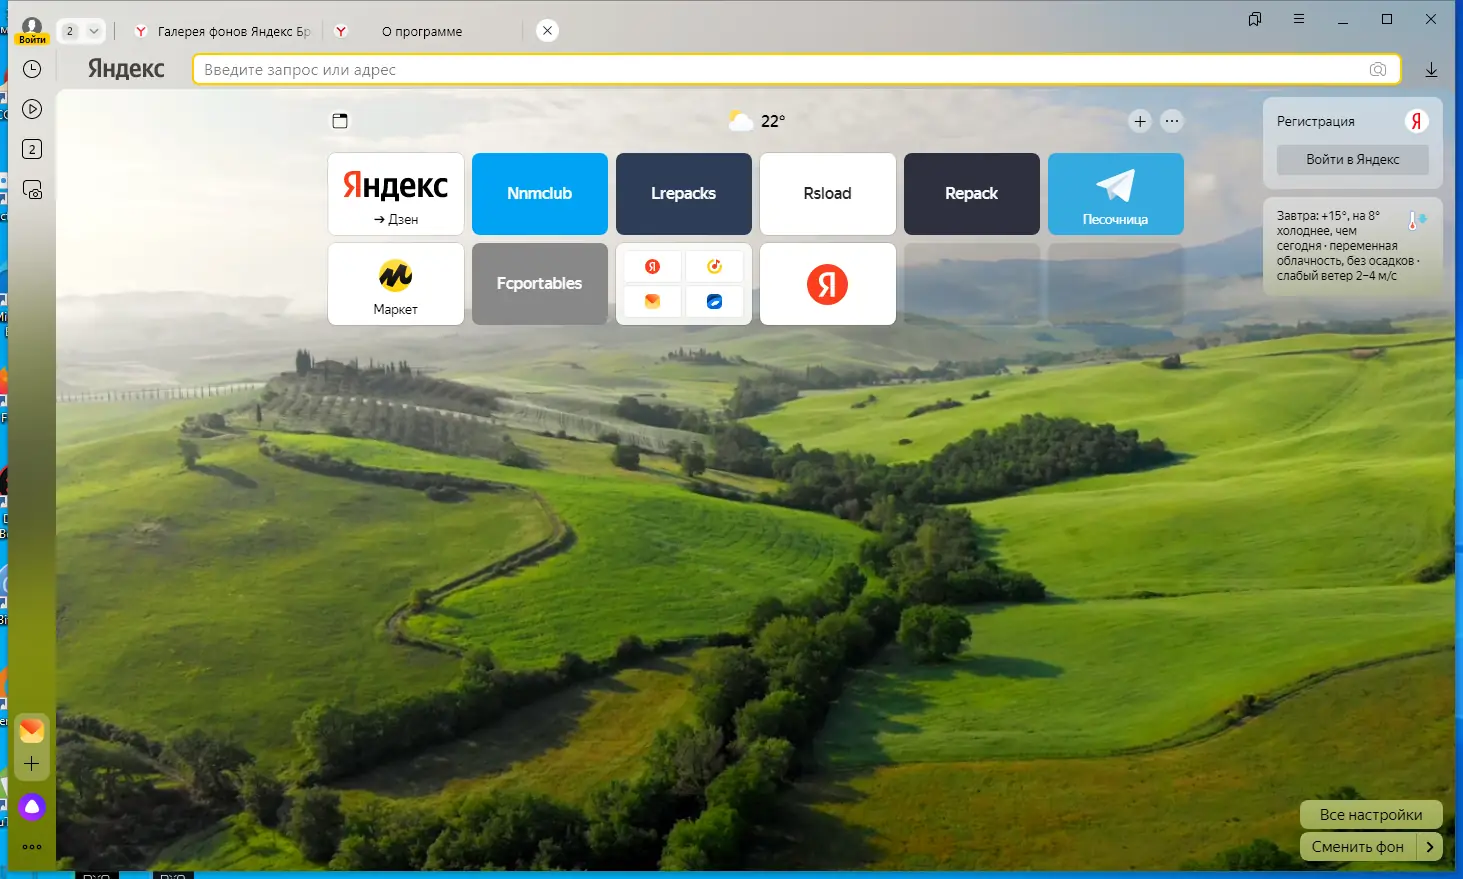Click the Регистрация link
This screenshot has height=879, width=1463.
(x=1316, y=121)
